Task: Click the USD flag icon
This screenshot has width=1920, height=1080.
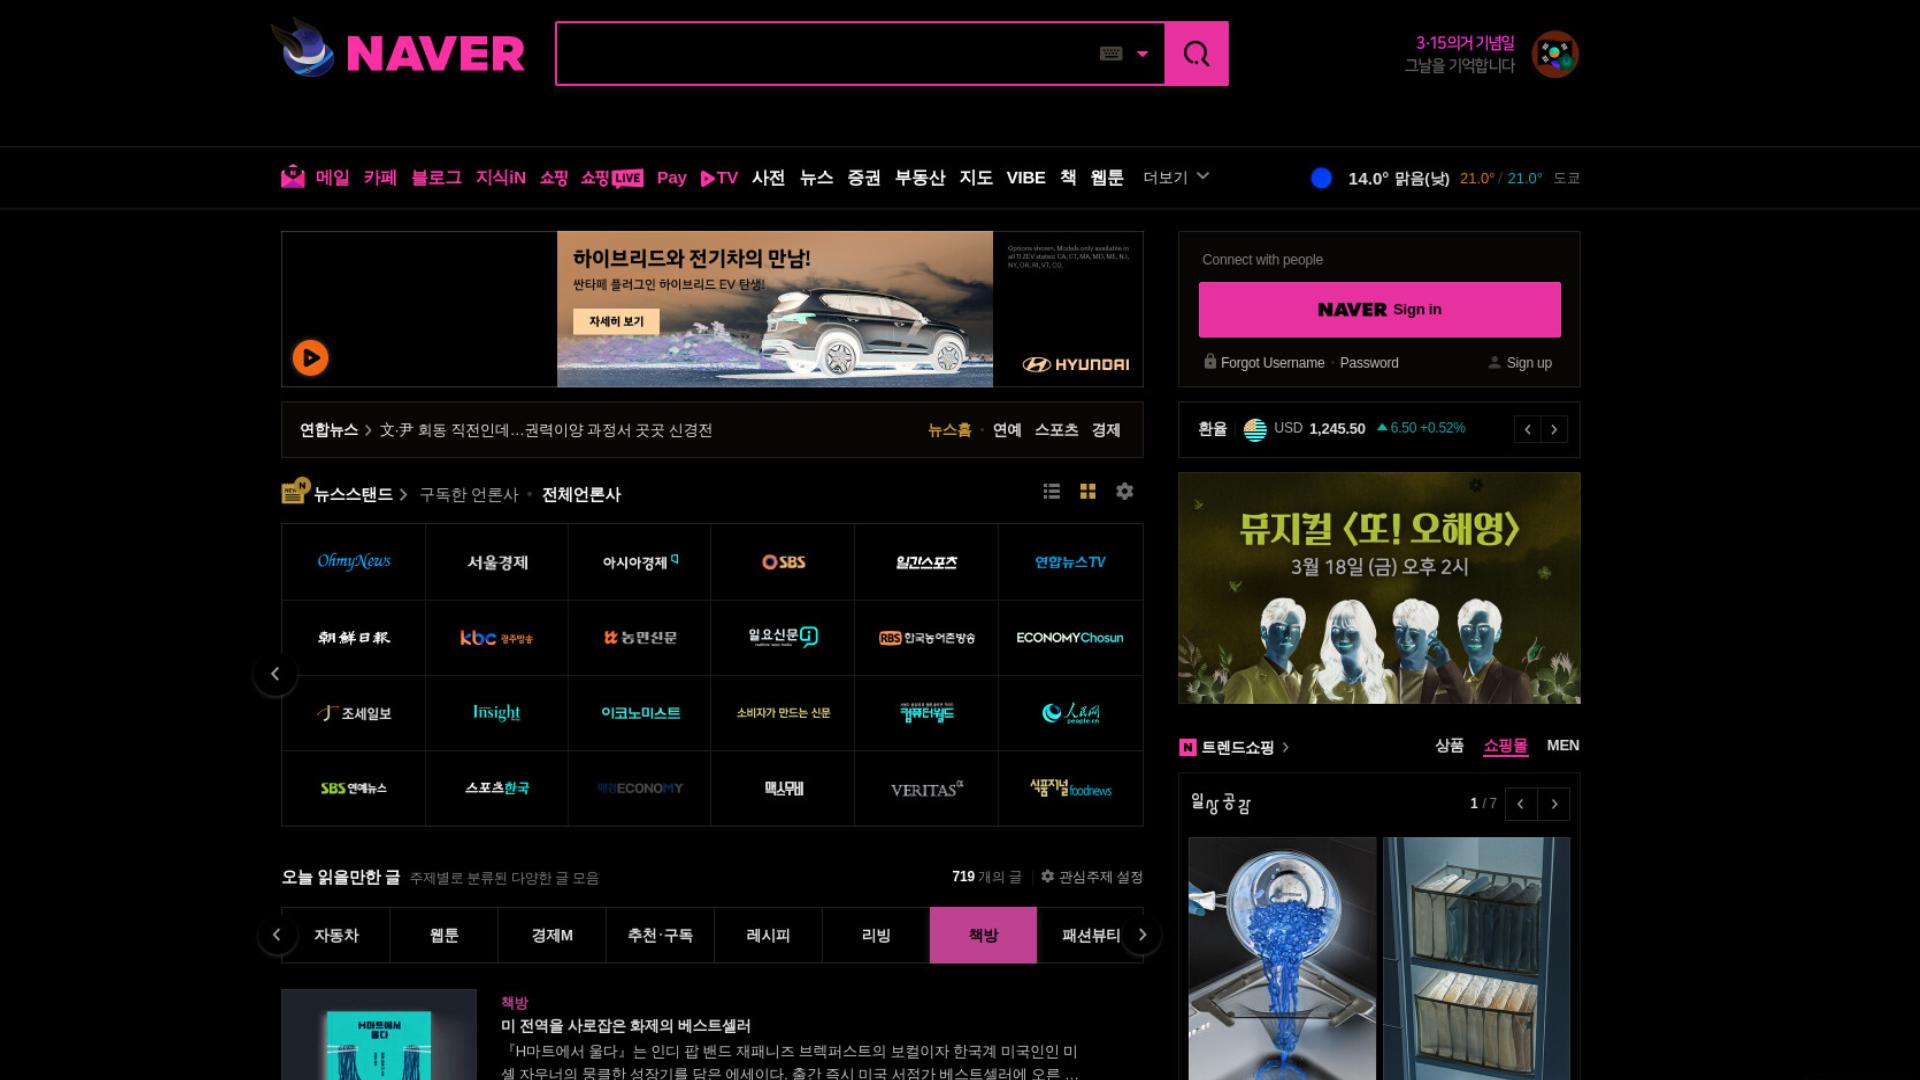Action: [1254, 429]
